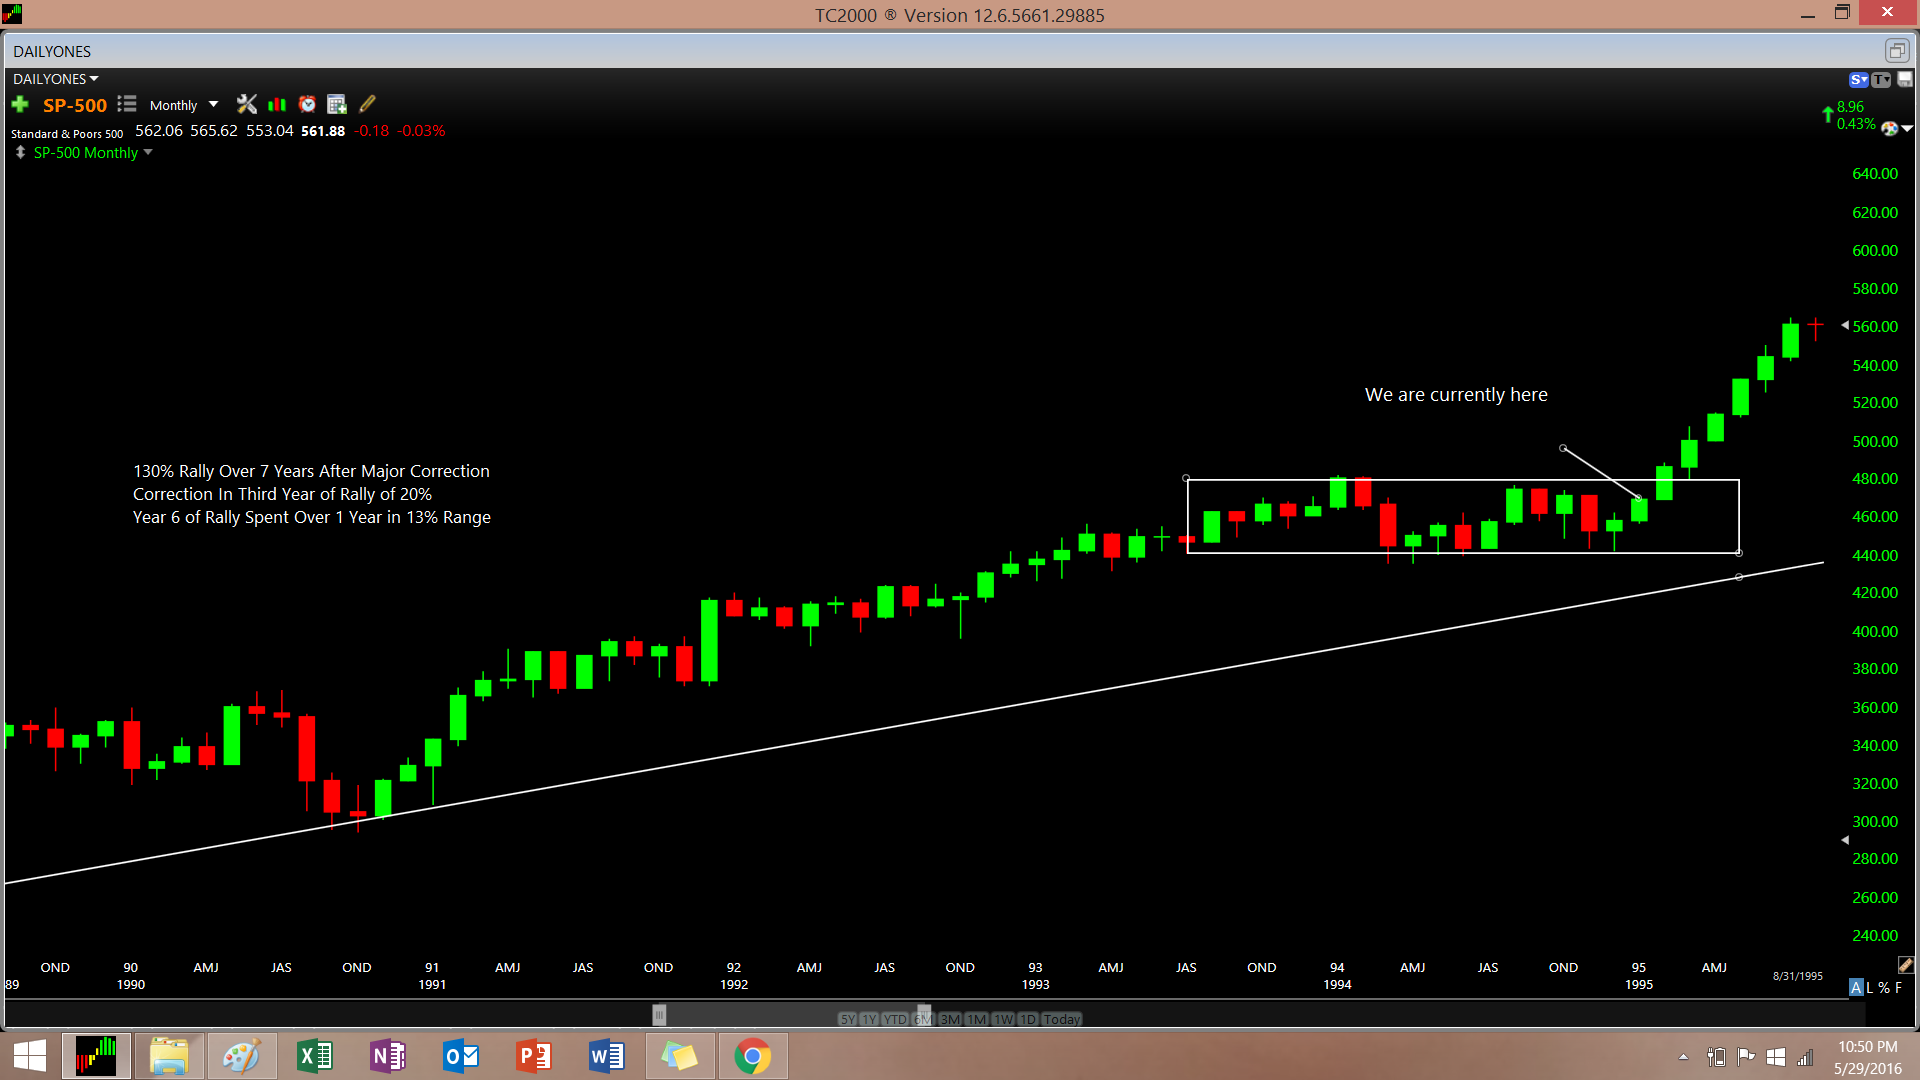Image resolution: width=1920 pixels, height=1080 pixels.
Task: Click the green plus add button
Action: 20,105
